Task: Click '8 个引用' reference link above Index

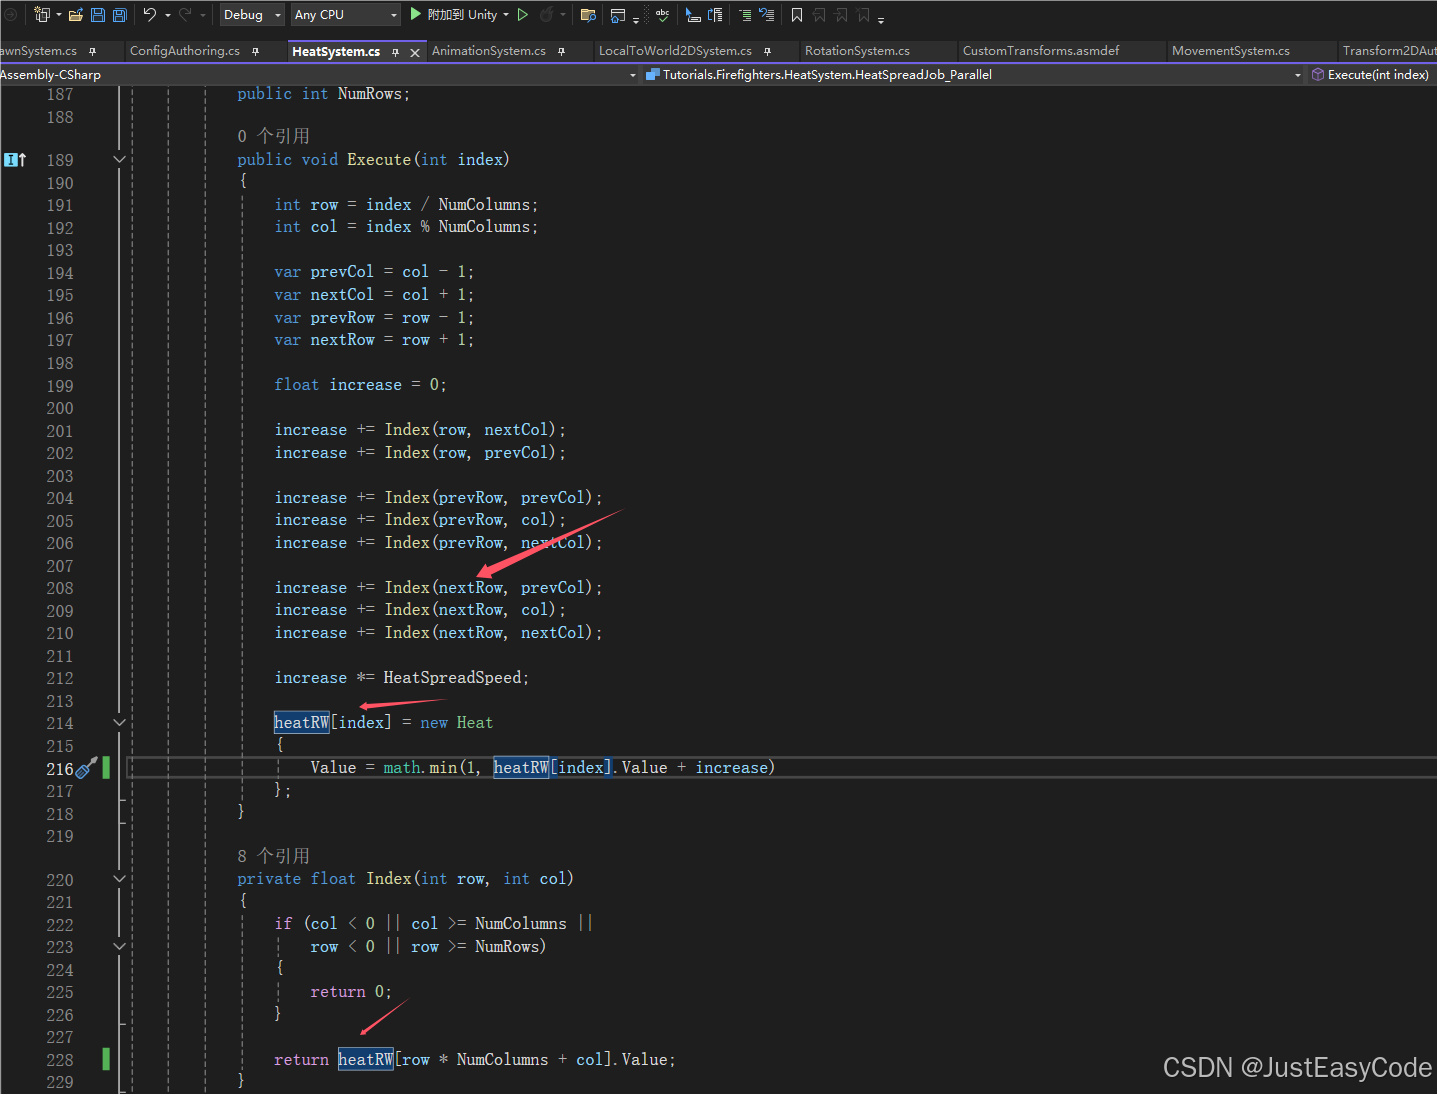Action: (x=273, y=856)
